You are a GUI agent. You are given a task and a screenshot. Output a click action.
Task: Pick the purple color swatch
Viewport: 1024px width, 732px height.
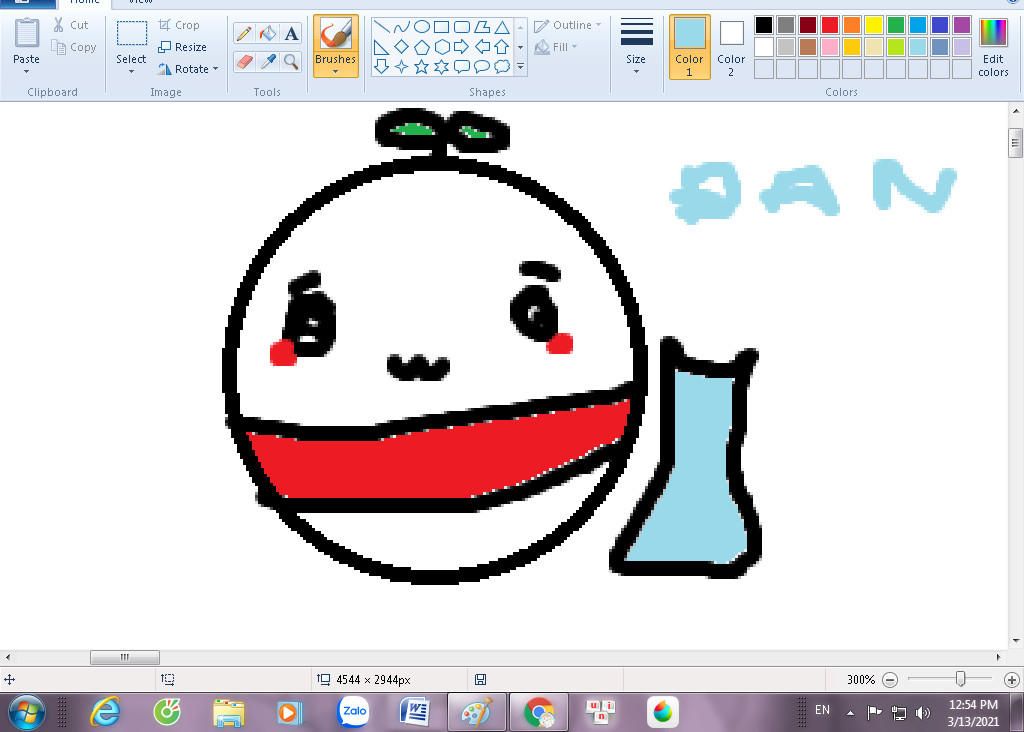[x=962, y=25]
